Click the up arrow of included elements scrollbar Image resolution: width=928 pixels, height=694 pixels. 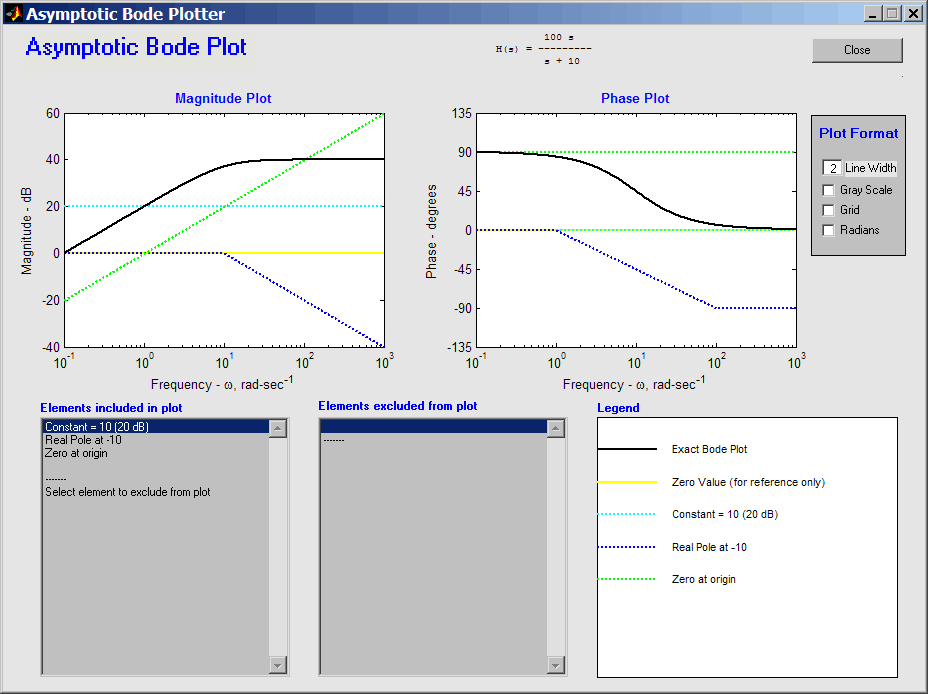[x=278, y=428]
